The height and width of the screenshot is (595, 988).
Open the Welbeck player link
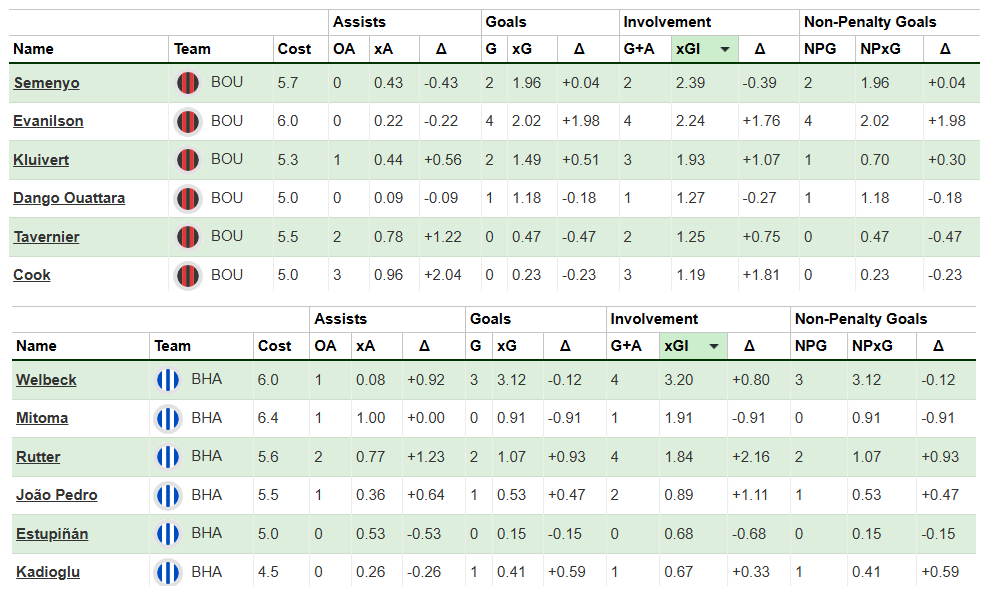[x=46, y=380]
